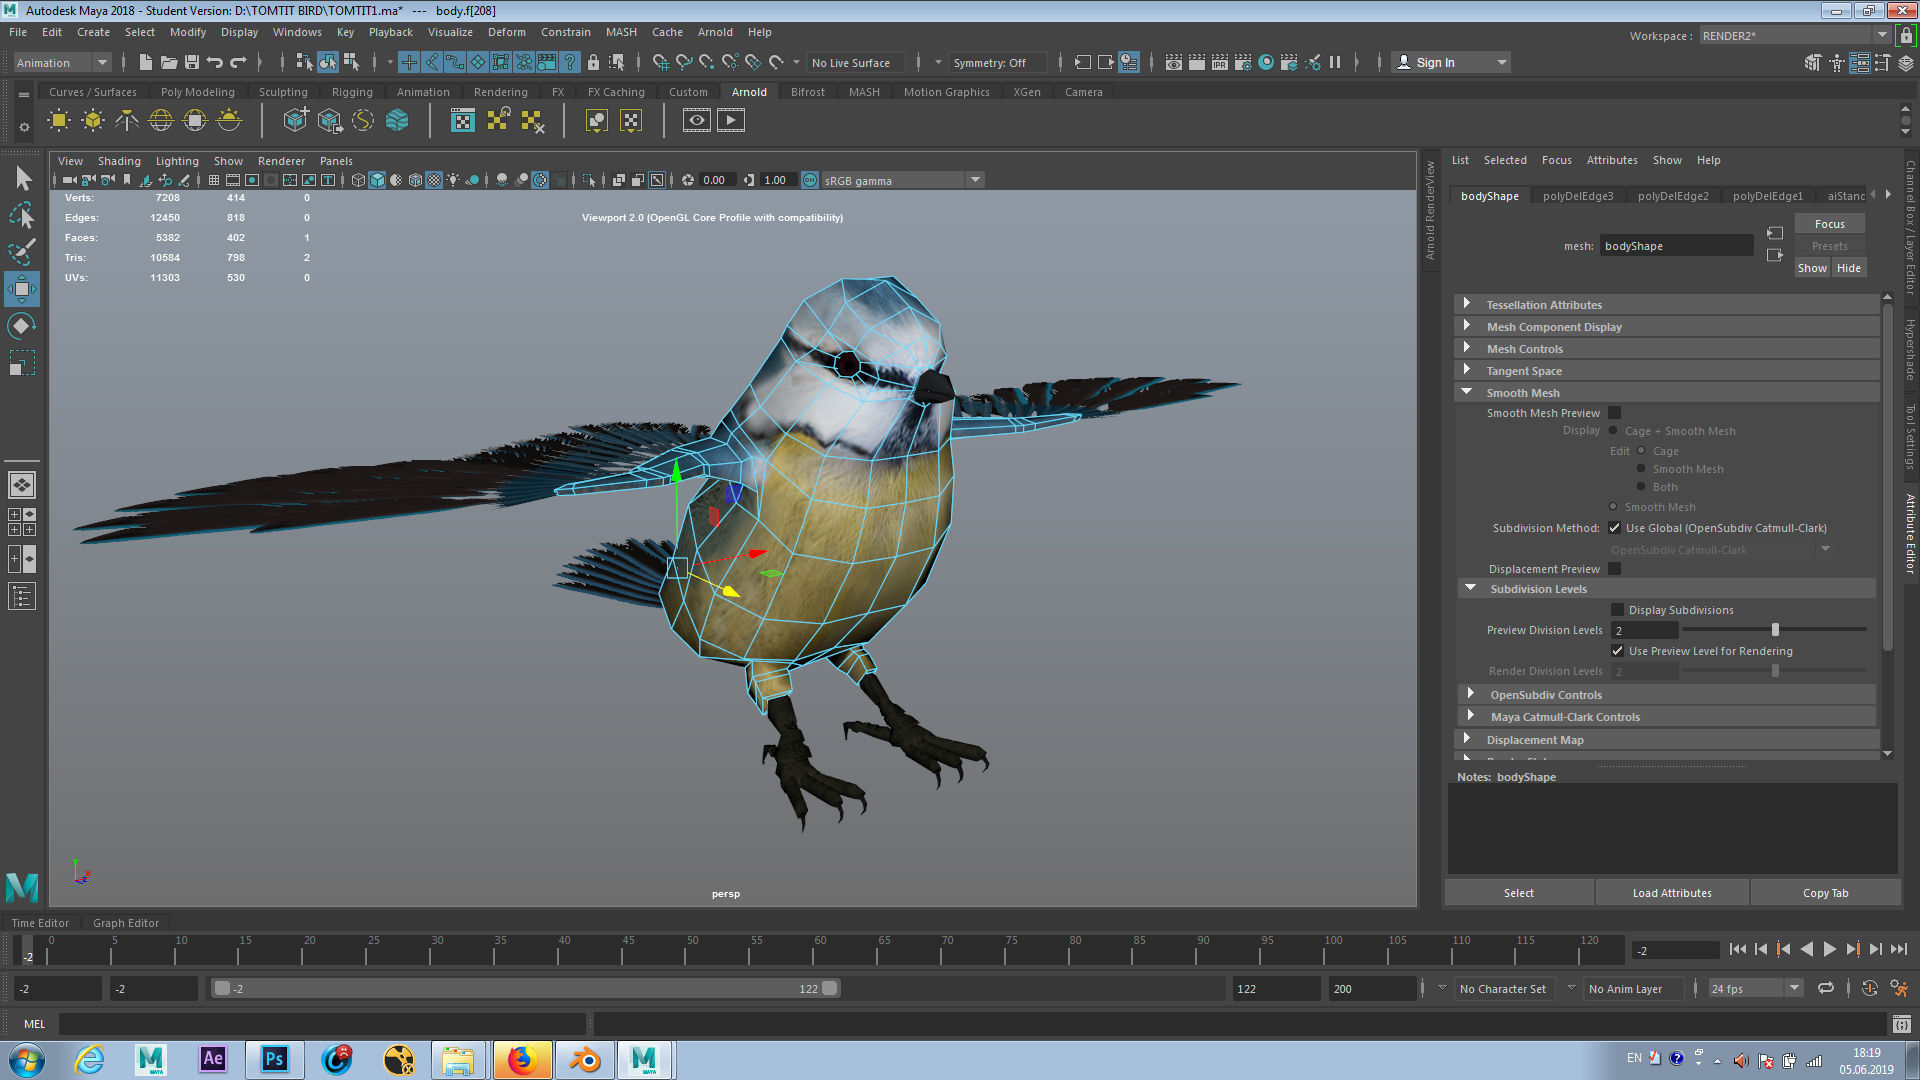1920x1080 pixels.
Task: Open the viewport Shading menu
Action: [119, 161]
